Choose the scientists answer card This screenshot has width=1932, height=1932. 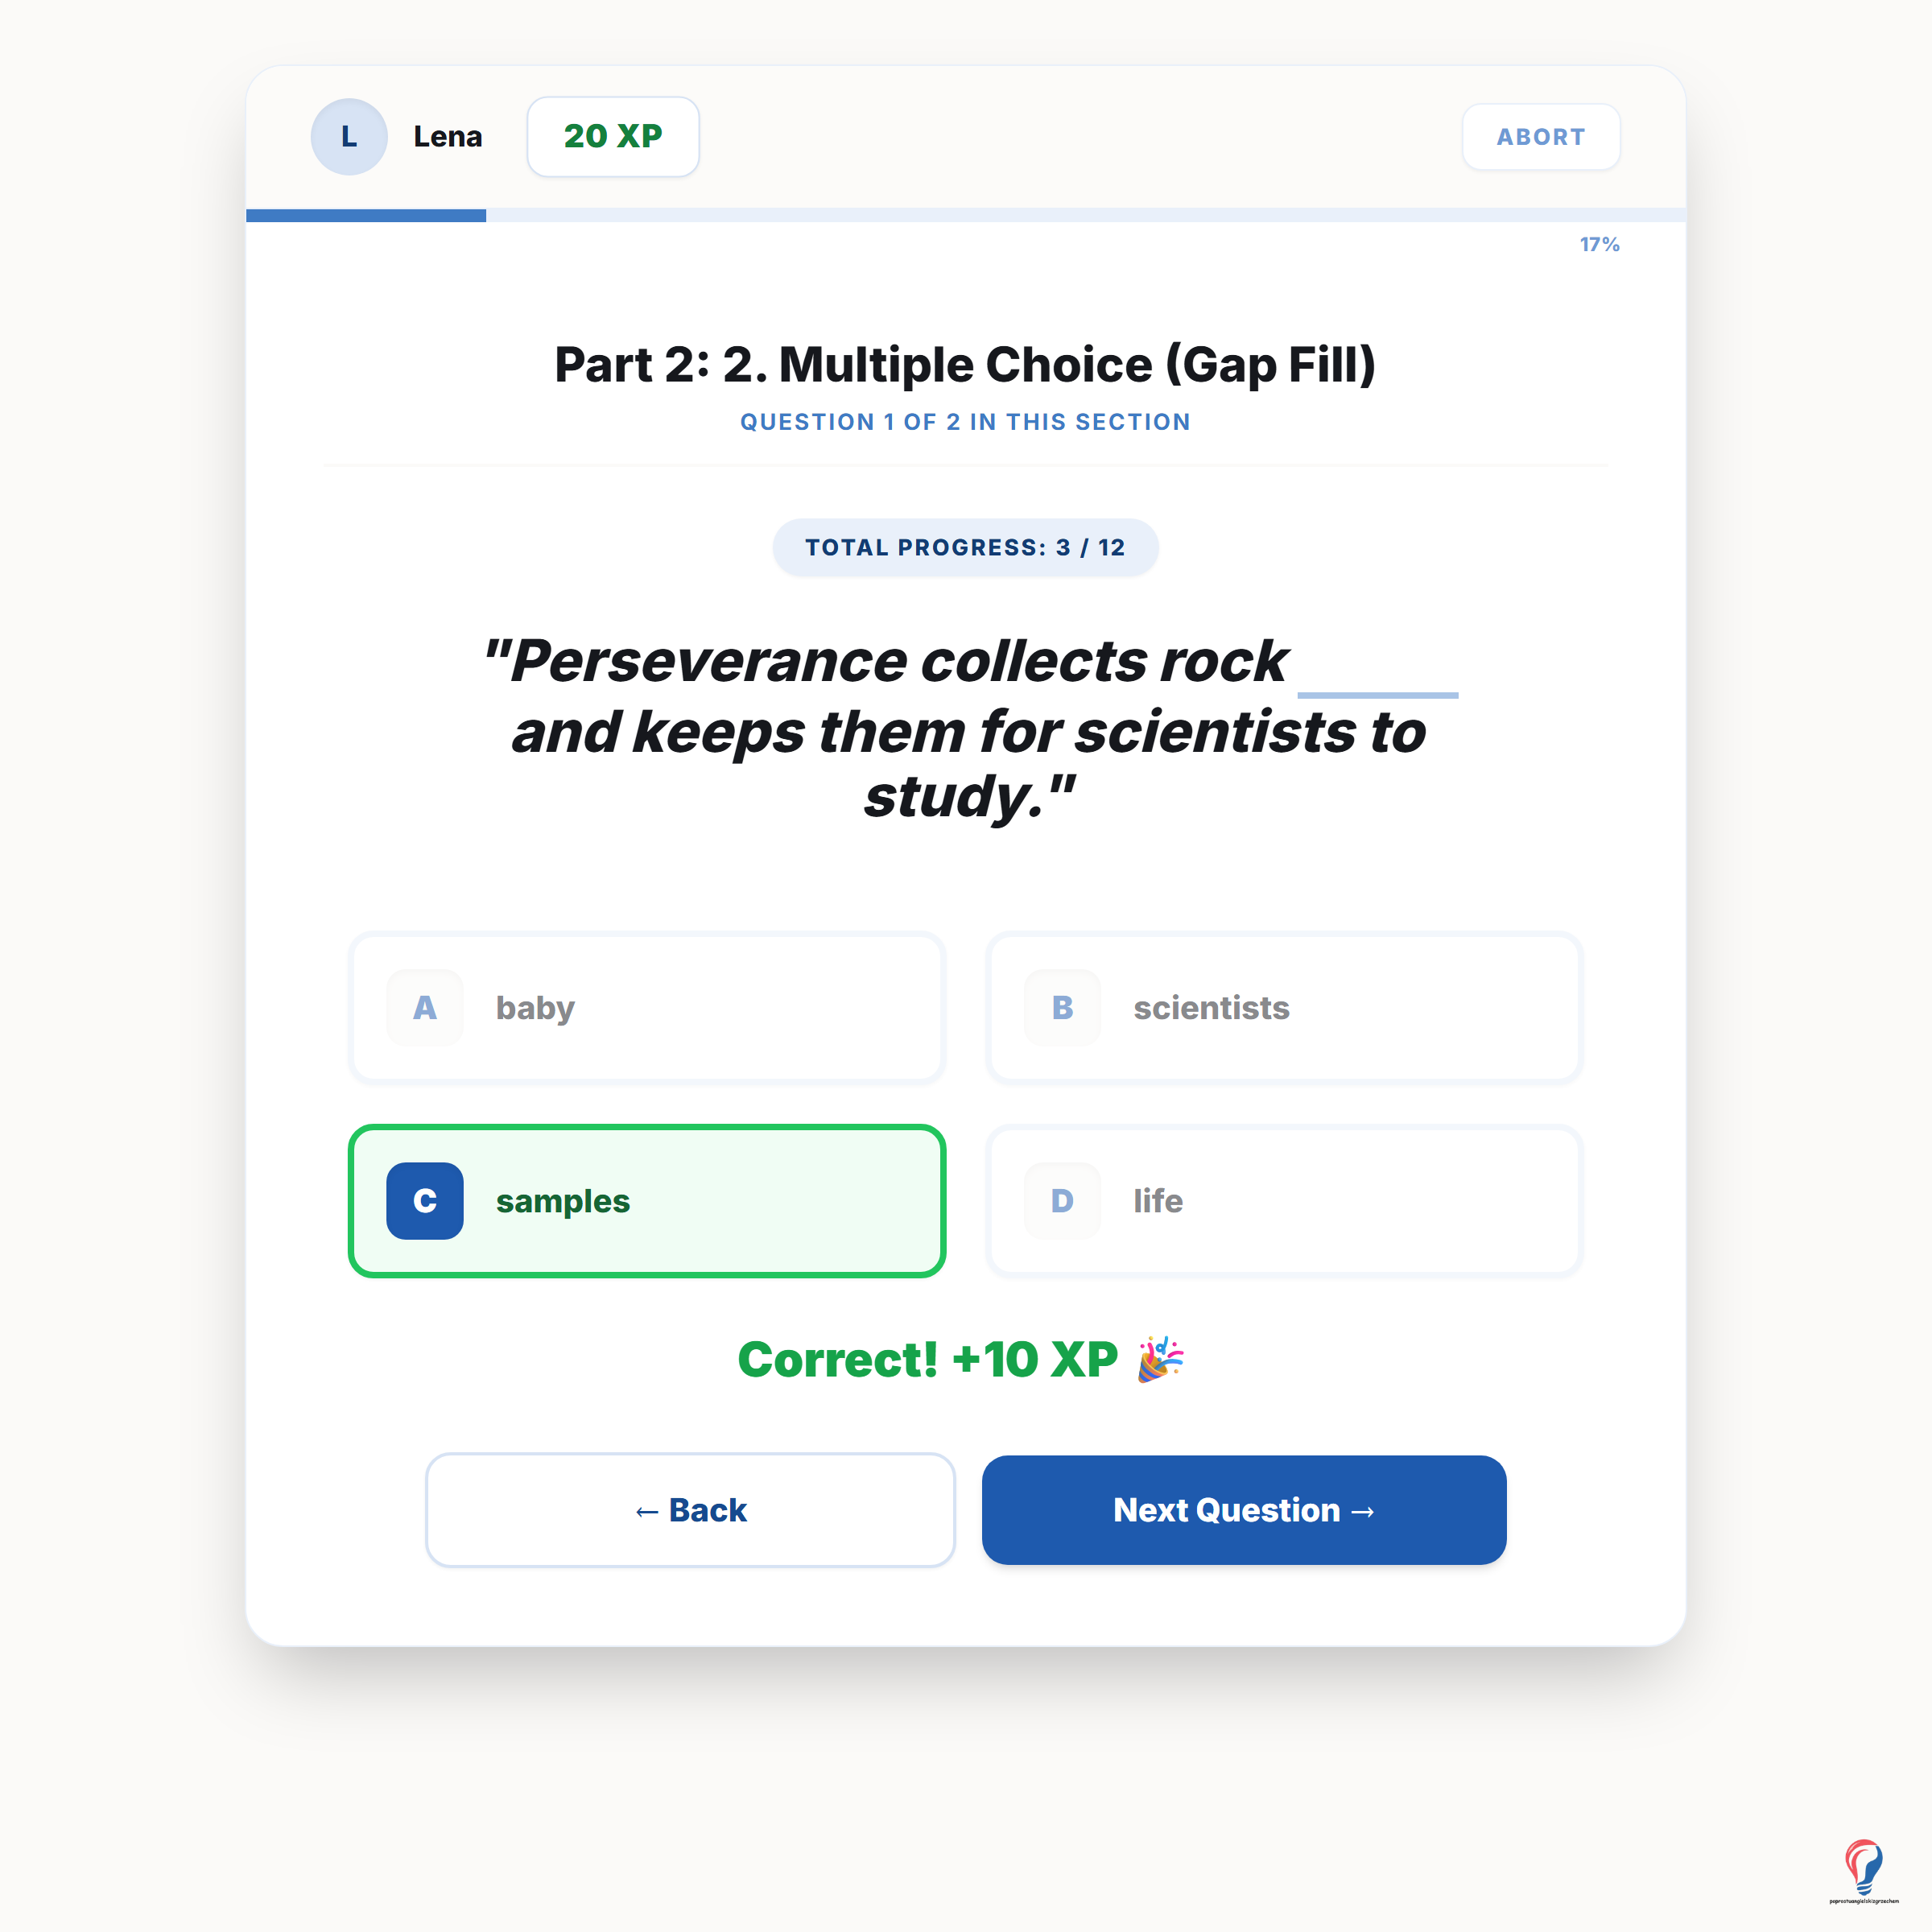(1284, 1007)
